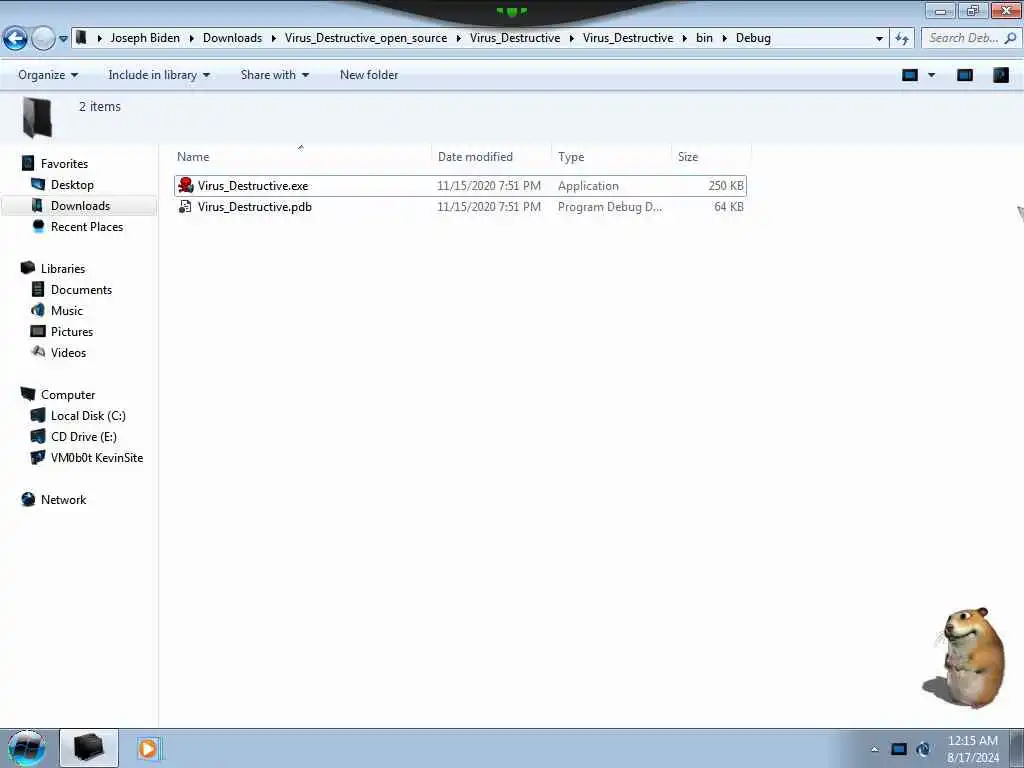
Task: Select the Virus_Destructive.pdb file icon
Action: click(185, 206)
